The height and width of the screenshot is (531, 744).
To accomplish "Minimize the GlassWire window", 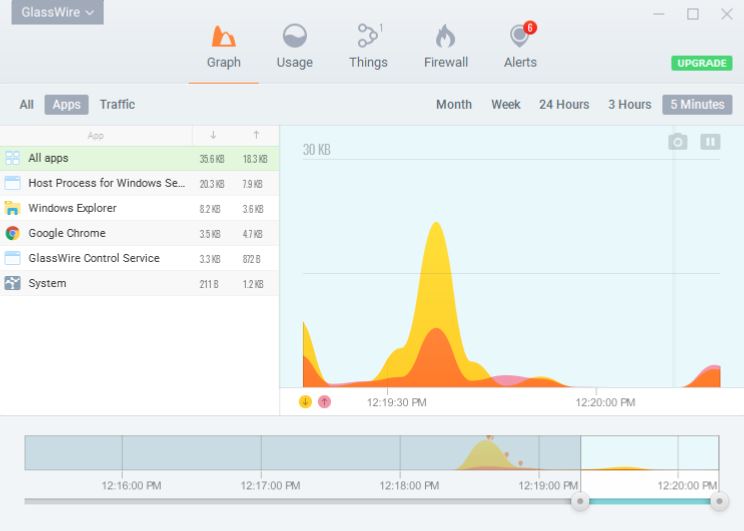I will pyautogui.click(x=659, y=14).
